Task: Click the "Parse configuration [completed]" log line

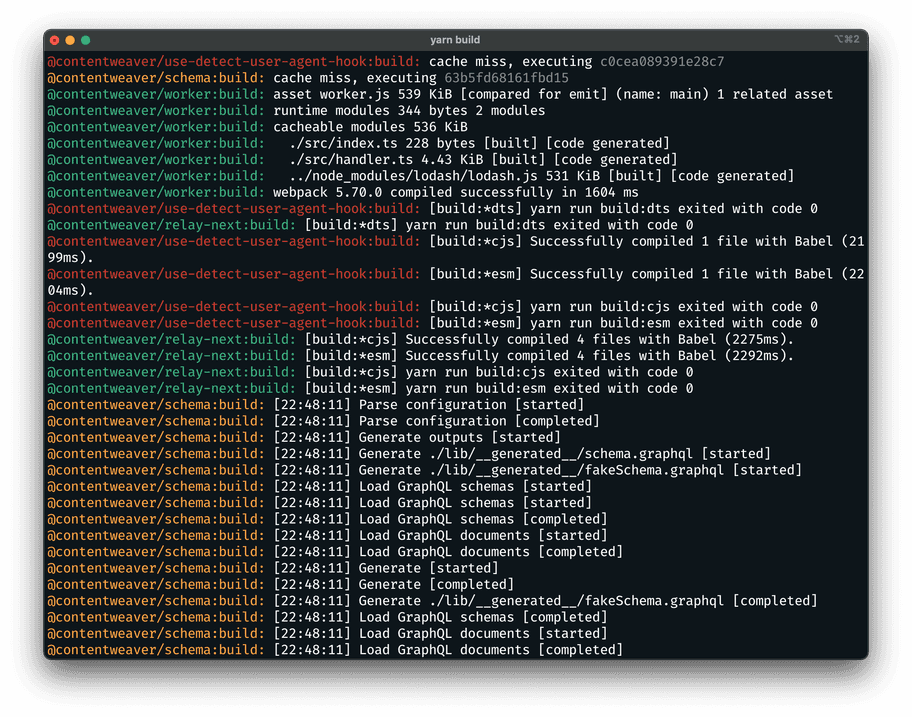Action: click(x=479, y=421)
